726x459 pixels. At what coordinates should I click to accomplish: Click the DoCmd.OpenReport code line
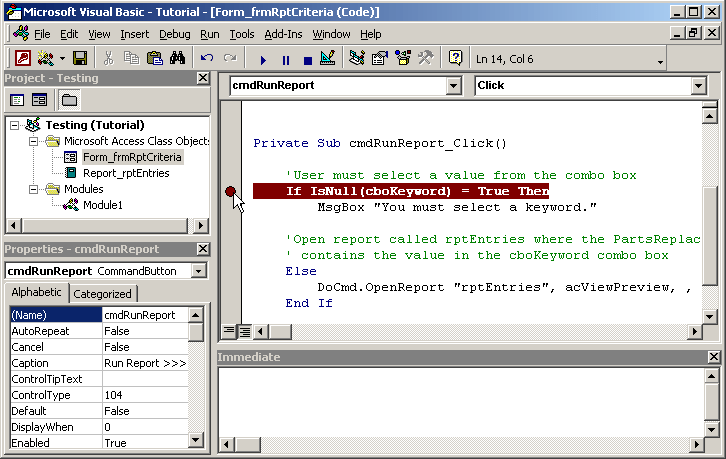[504, 288]
